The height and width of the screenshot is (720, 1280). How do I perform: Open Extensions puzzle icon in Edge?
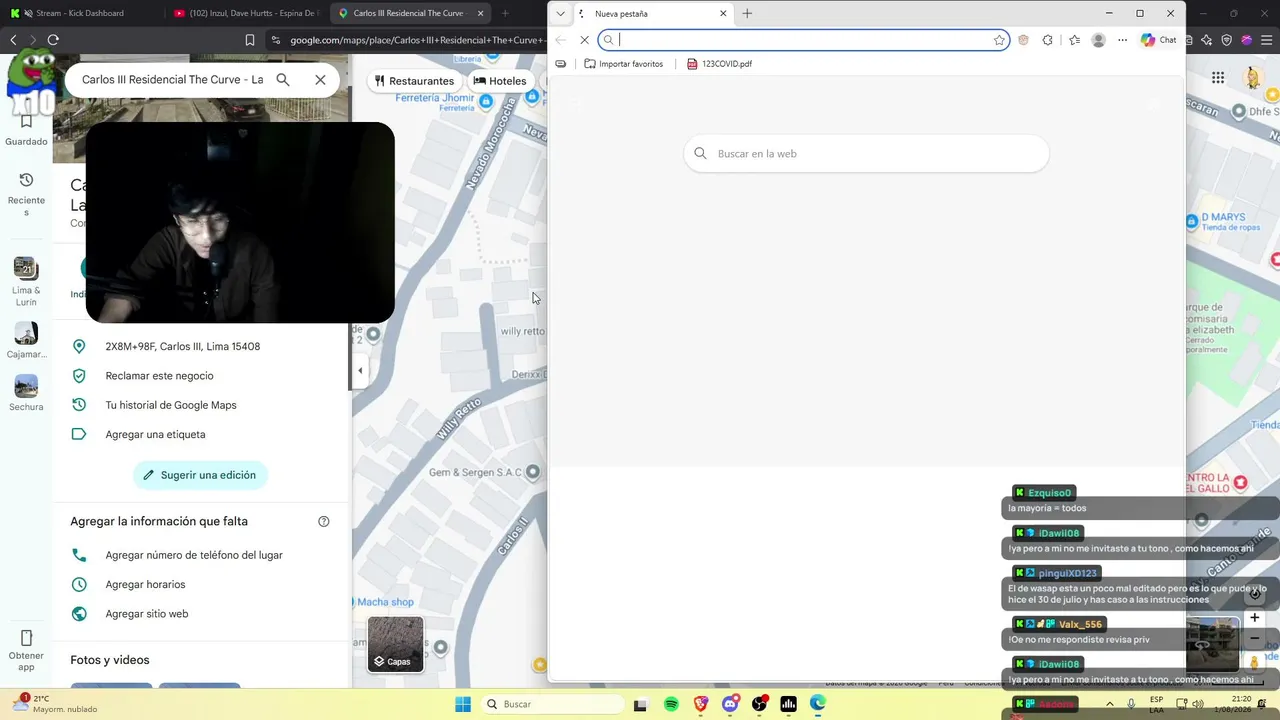click(x=1047, y=40)
